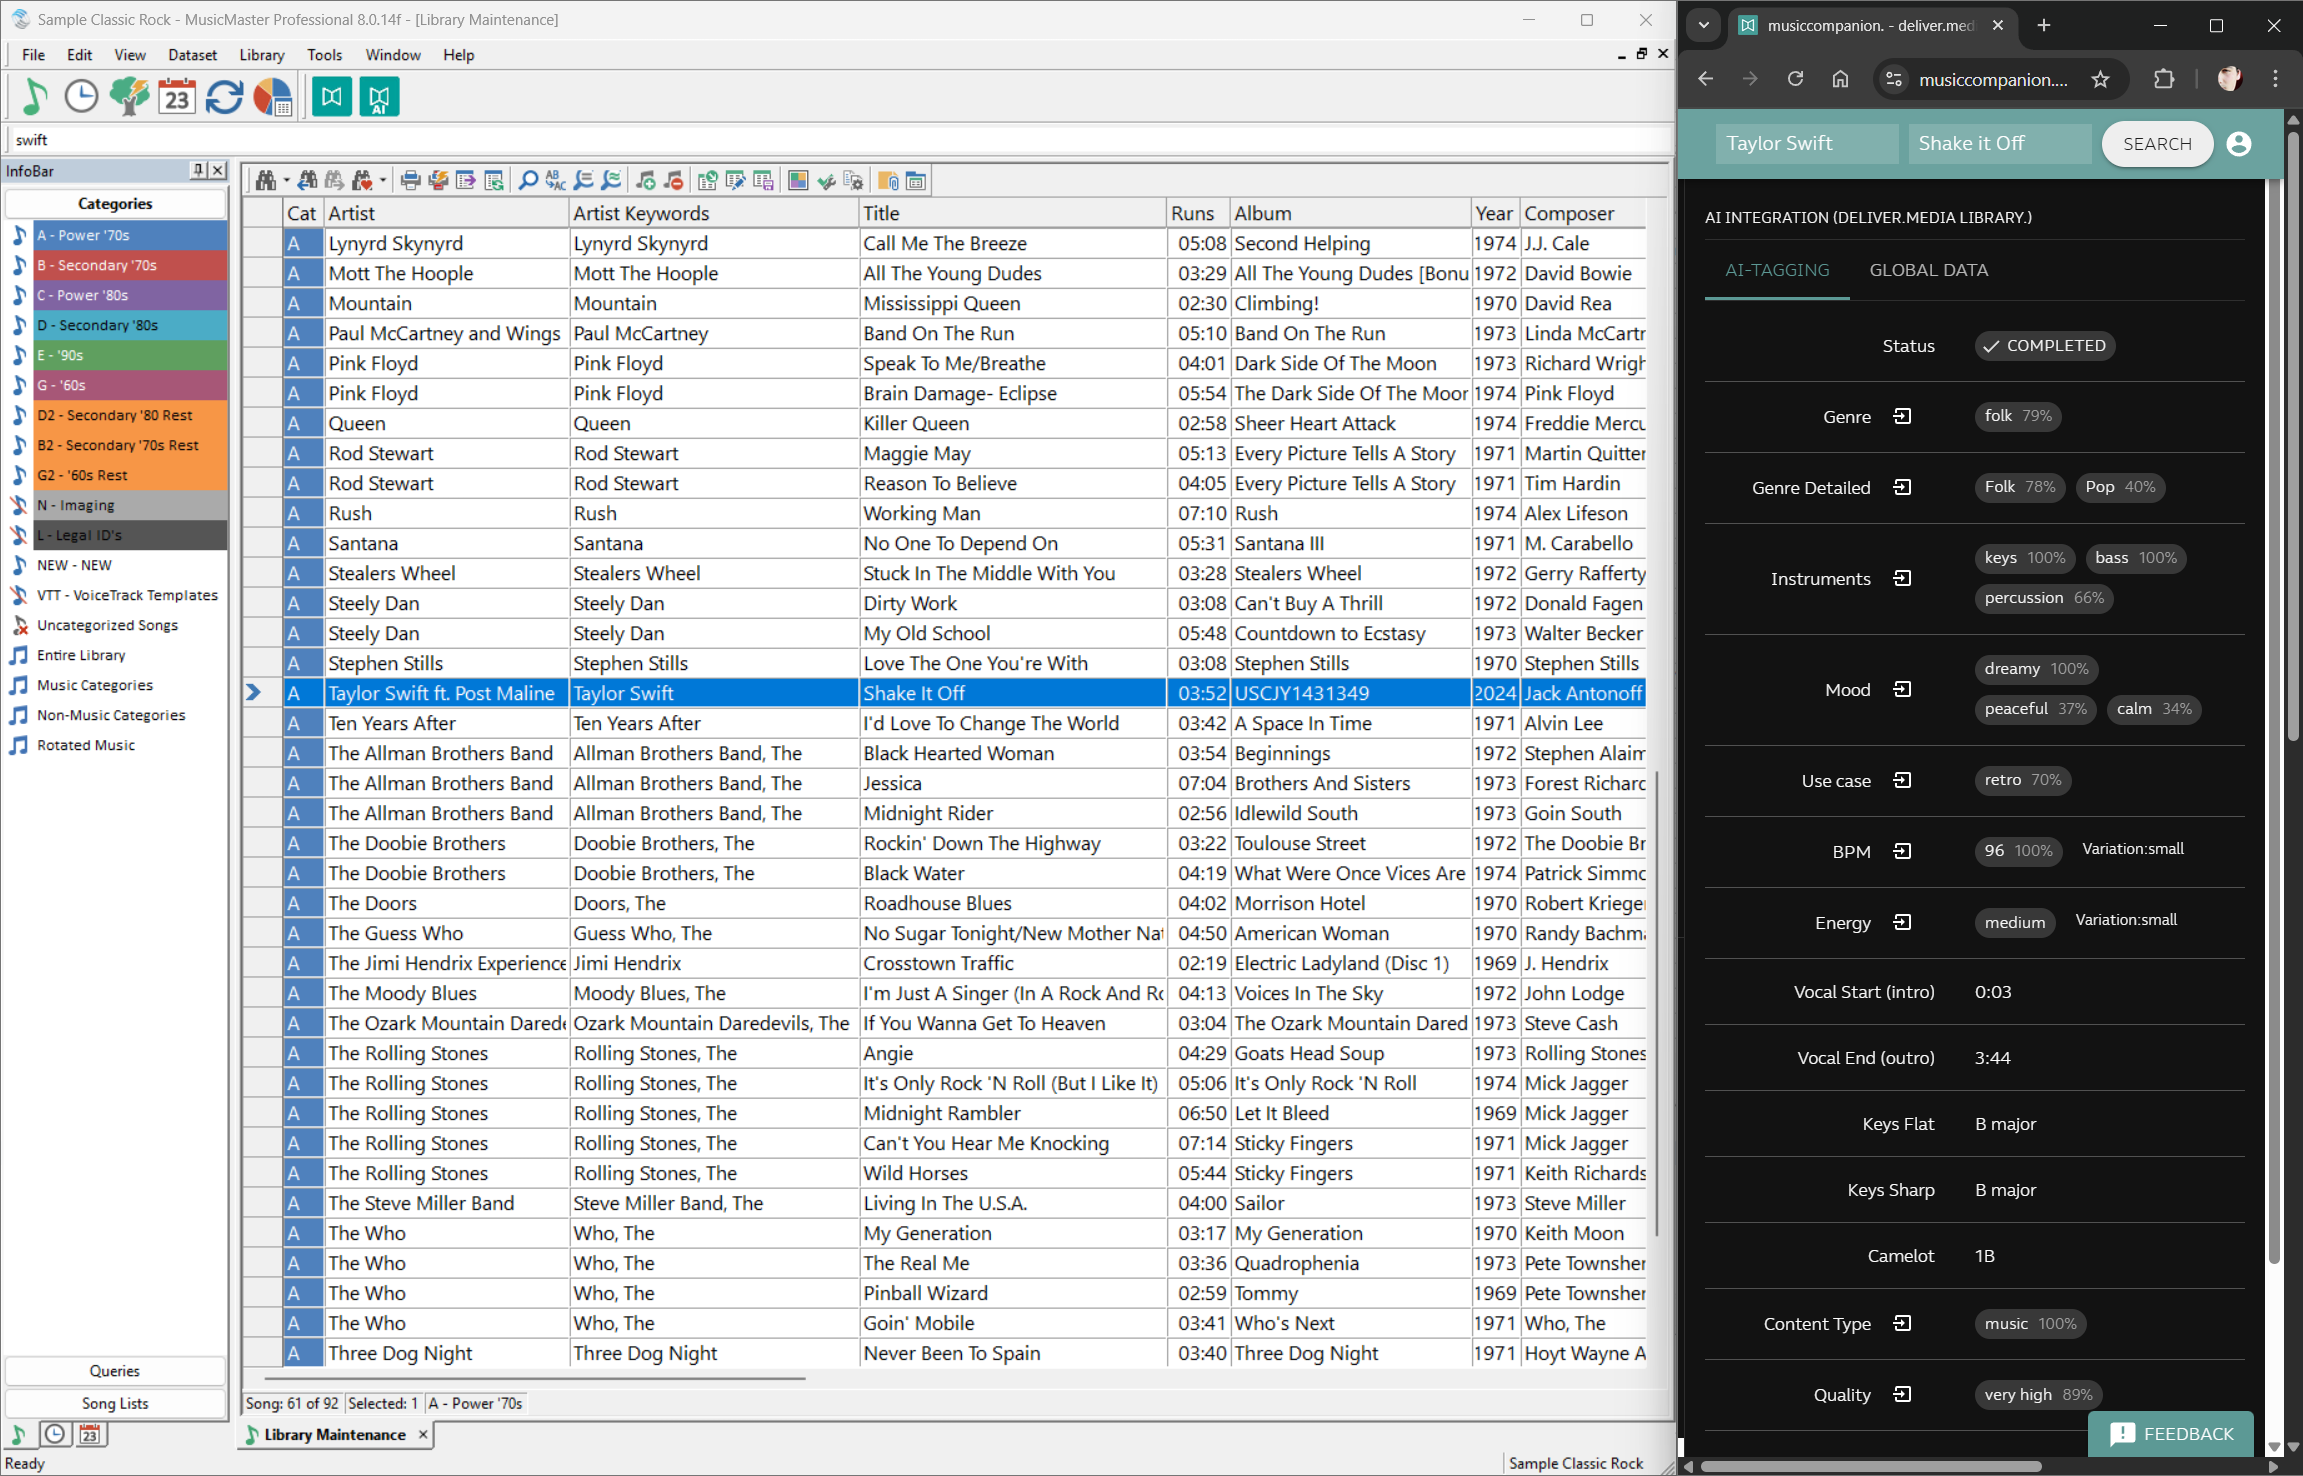This screenshot has width=2303, height=1476.
Task: Select the AI-TAGGING tab
Action: pyautogui.click(x=1777, y=270)
